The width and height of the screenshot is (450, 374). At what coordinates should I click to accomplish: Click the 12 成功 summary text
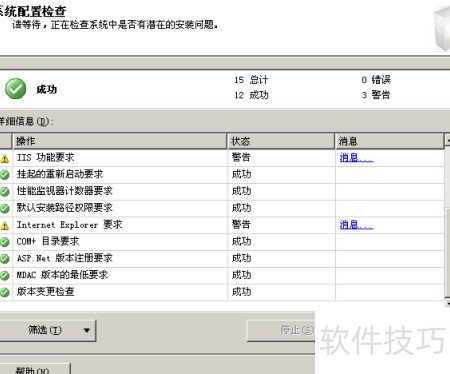pos(251,95)
